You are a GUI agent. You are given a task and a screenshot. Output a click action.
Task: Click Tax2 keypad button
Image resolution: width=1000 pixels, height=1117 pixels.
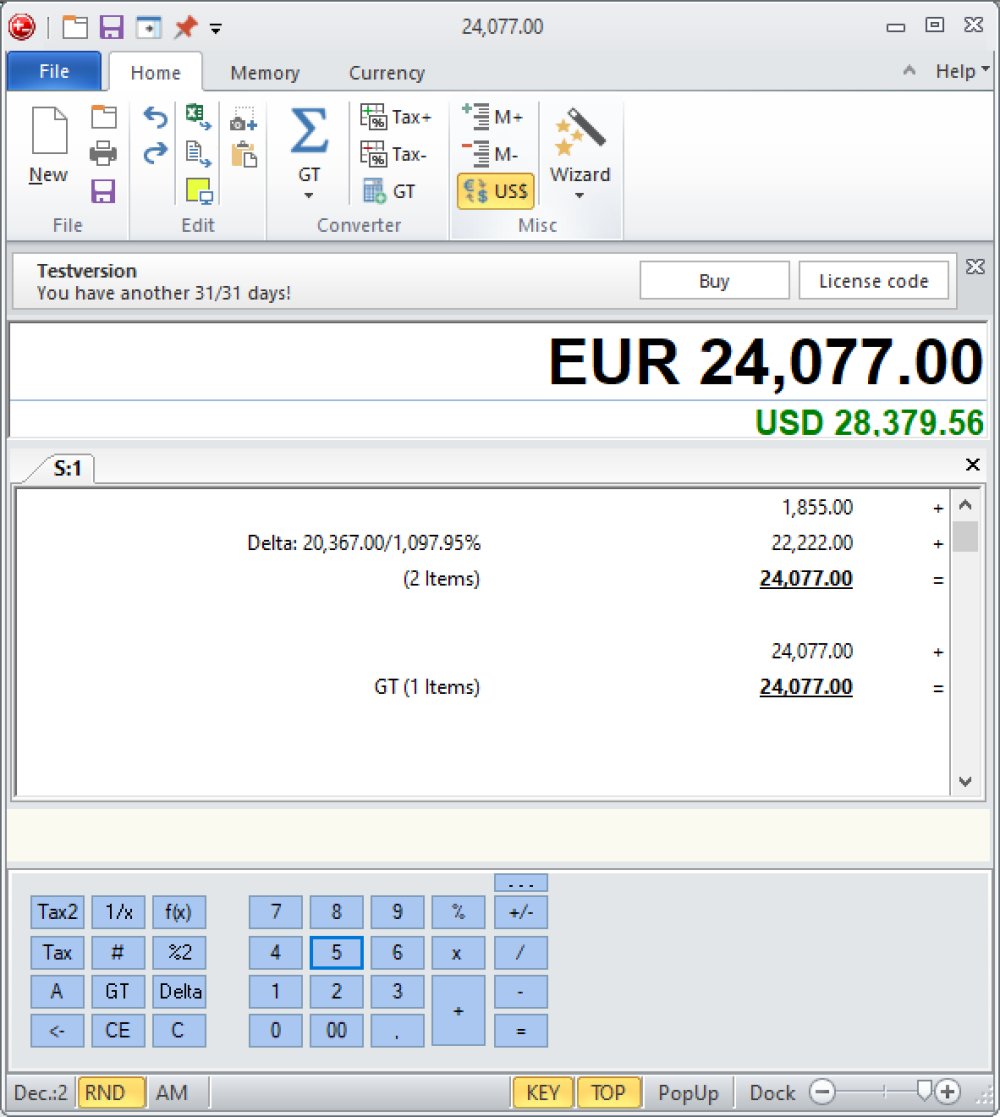57,912
